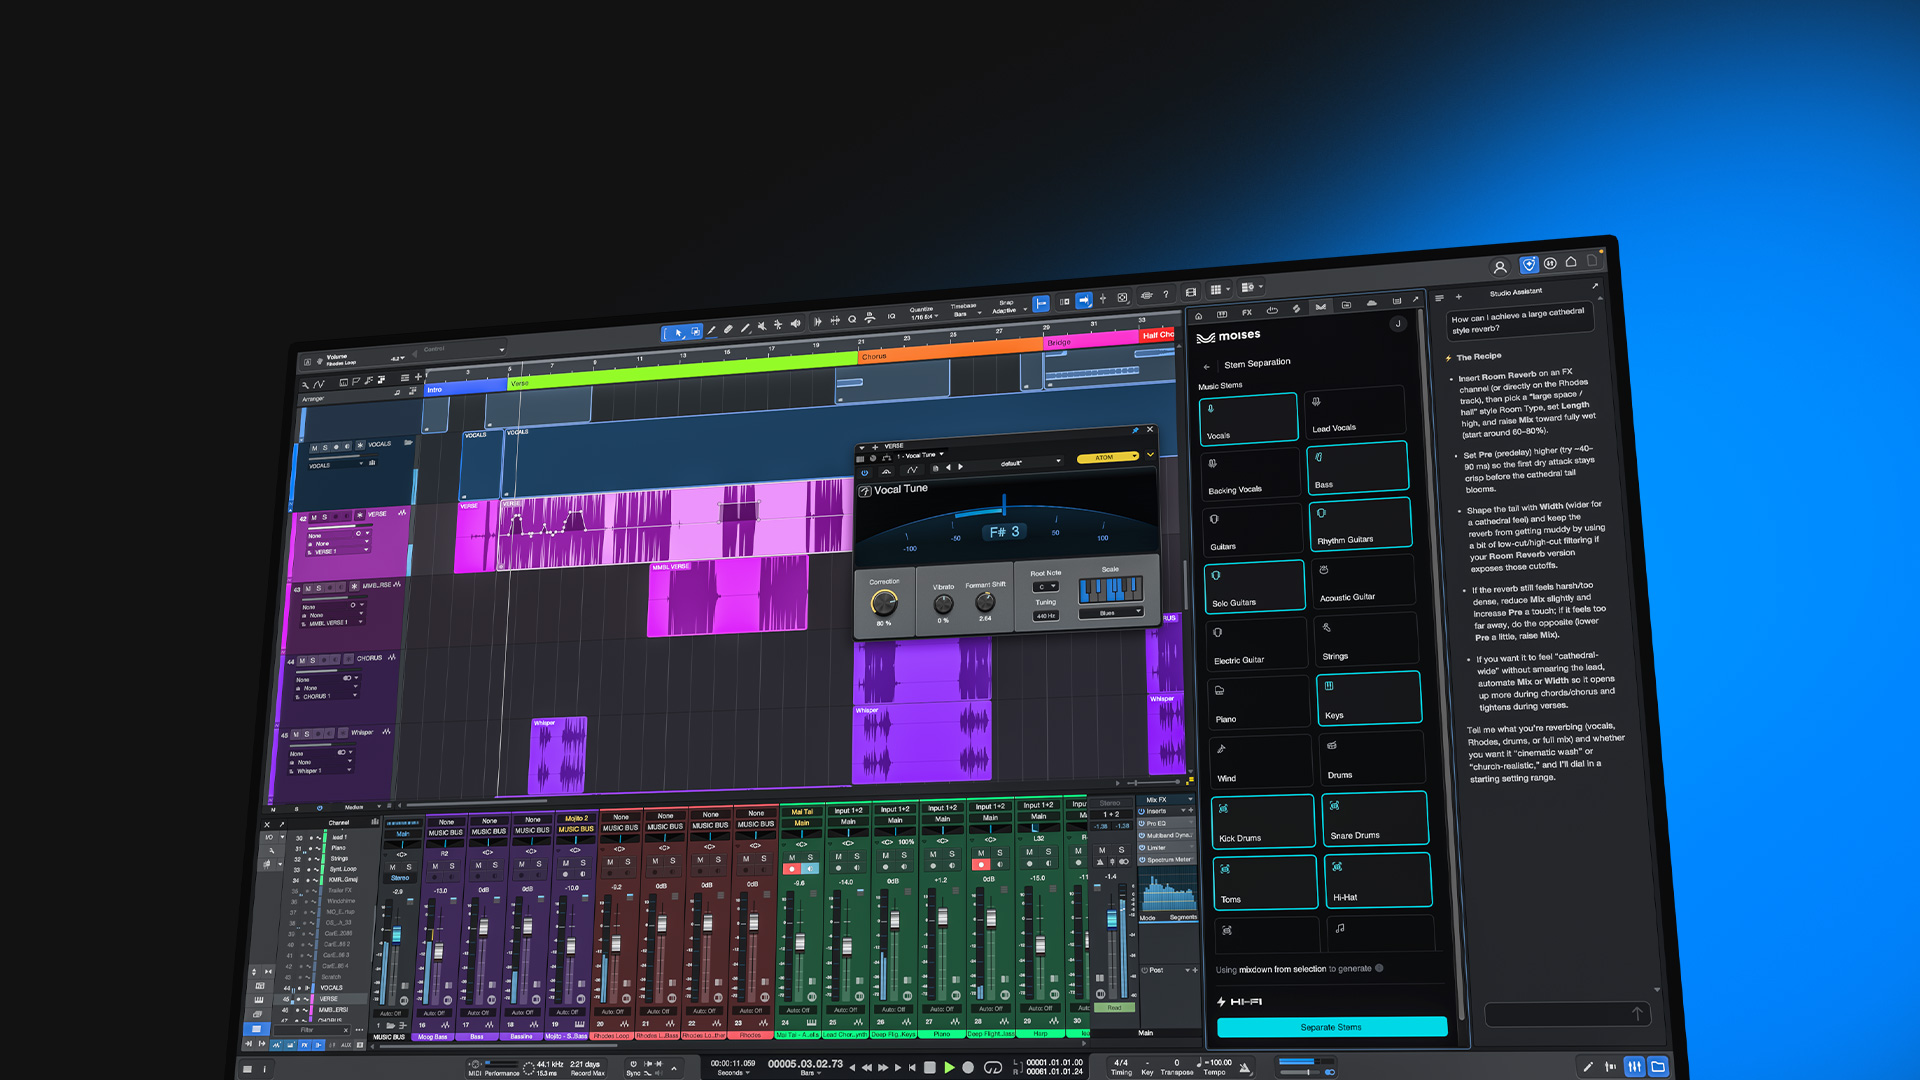The width and height of the screenshot is (1920, 1080).
Task: Open the Spectrum Meter insert
Action: click(1167, 860)
